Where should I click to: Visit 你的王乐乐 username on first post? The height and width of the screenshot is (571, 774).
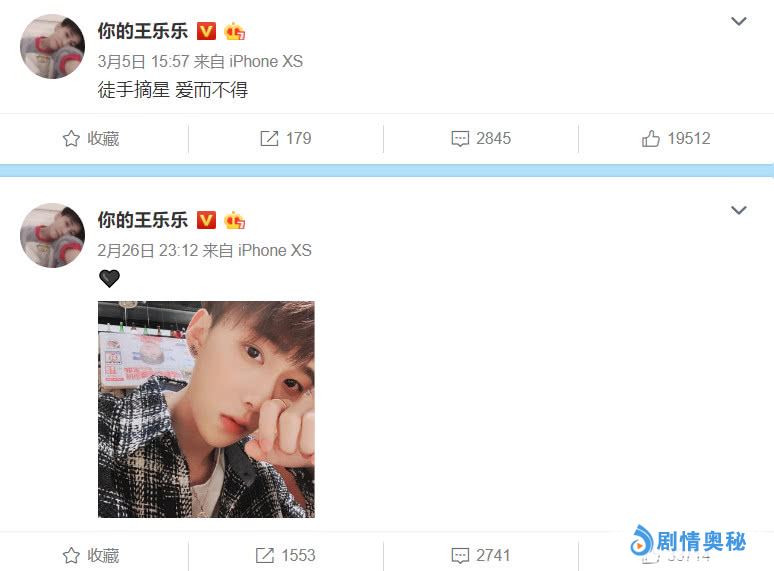click(143, 31)
